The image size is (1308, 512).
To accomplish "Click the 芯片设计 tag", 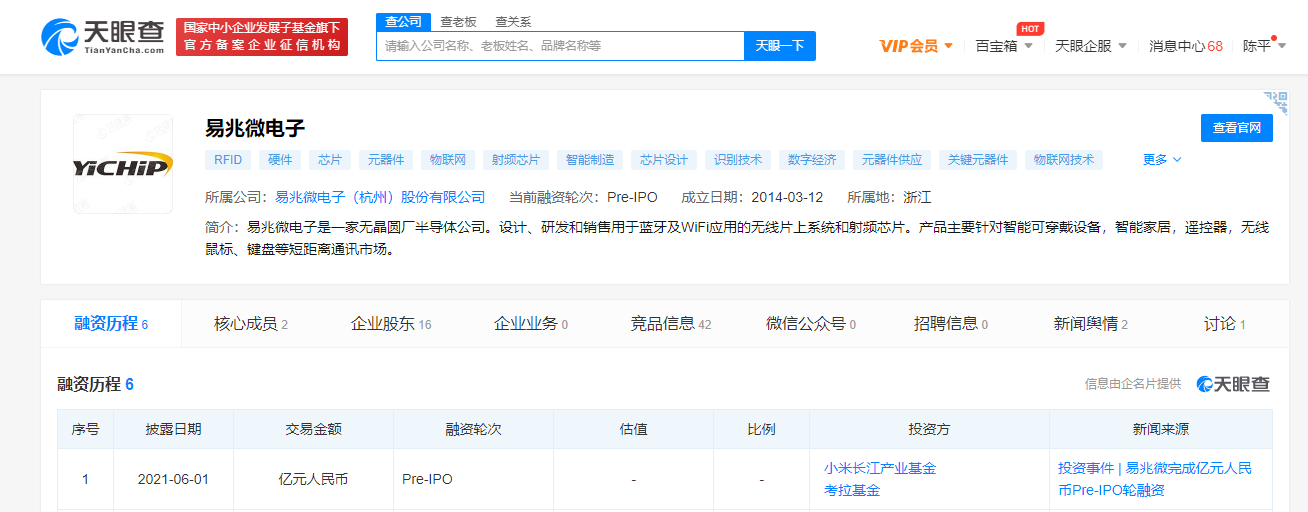I will [664, 160].
